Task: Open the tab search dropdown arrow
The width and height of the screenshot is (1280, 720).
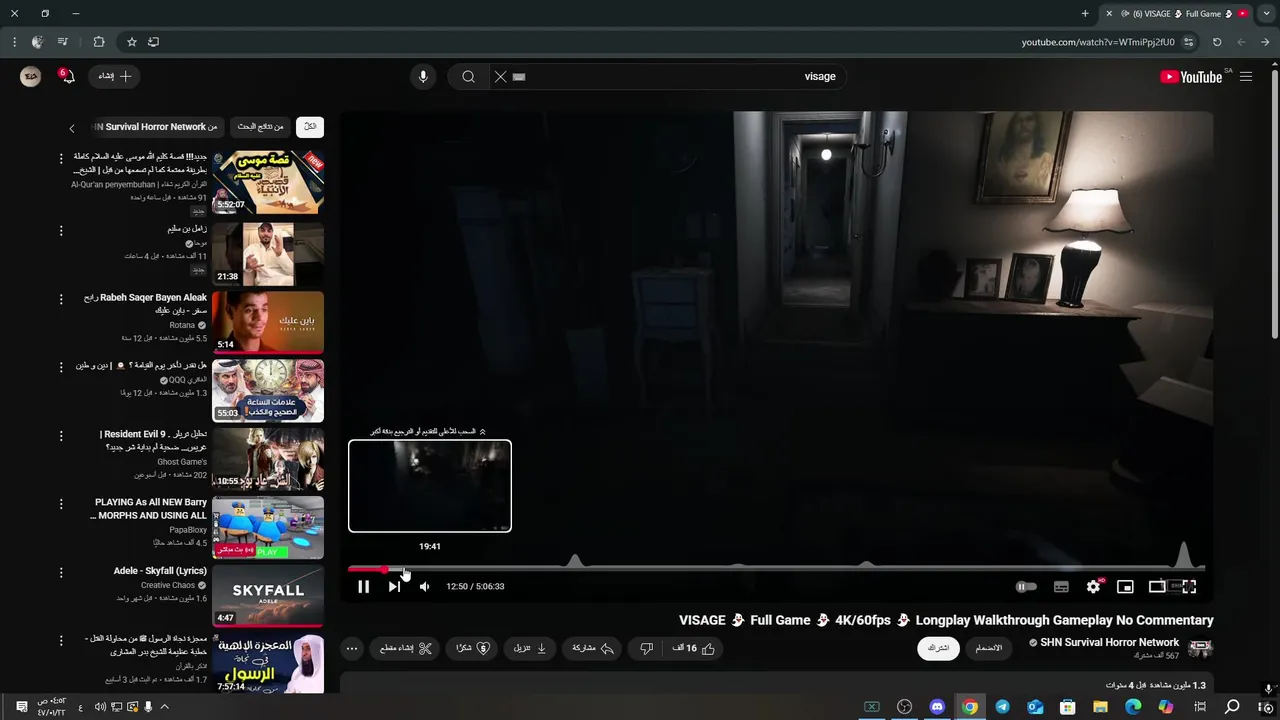Action: tap(1266, 14)
